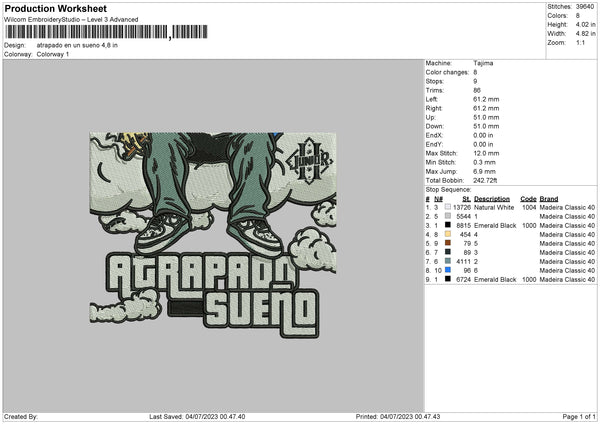Click the Description column header
This screenshot has height=424, width=600.
click(492, 199)
